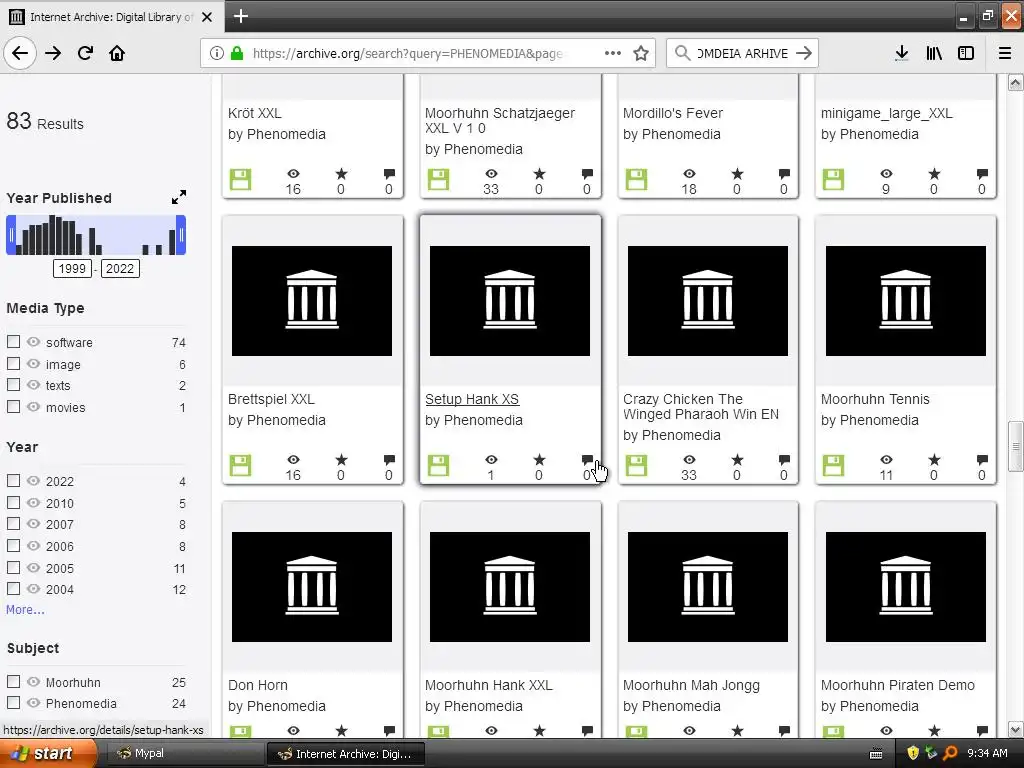Viewport: 1024px width, 768px height.
Task: Click reviews bubble on minigame_large_XXL card
Action: 982,174
